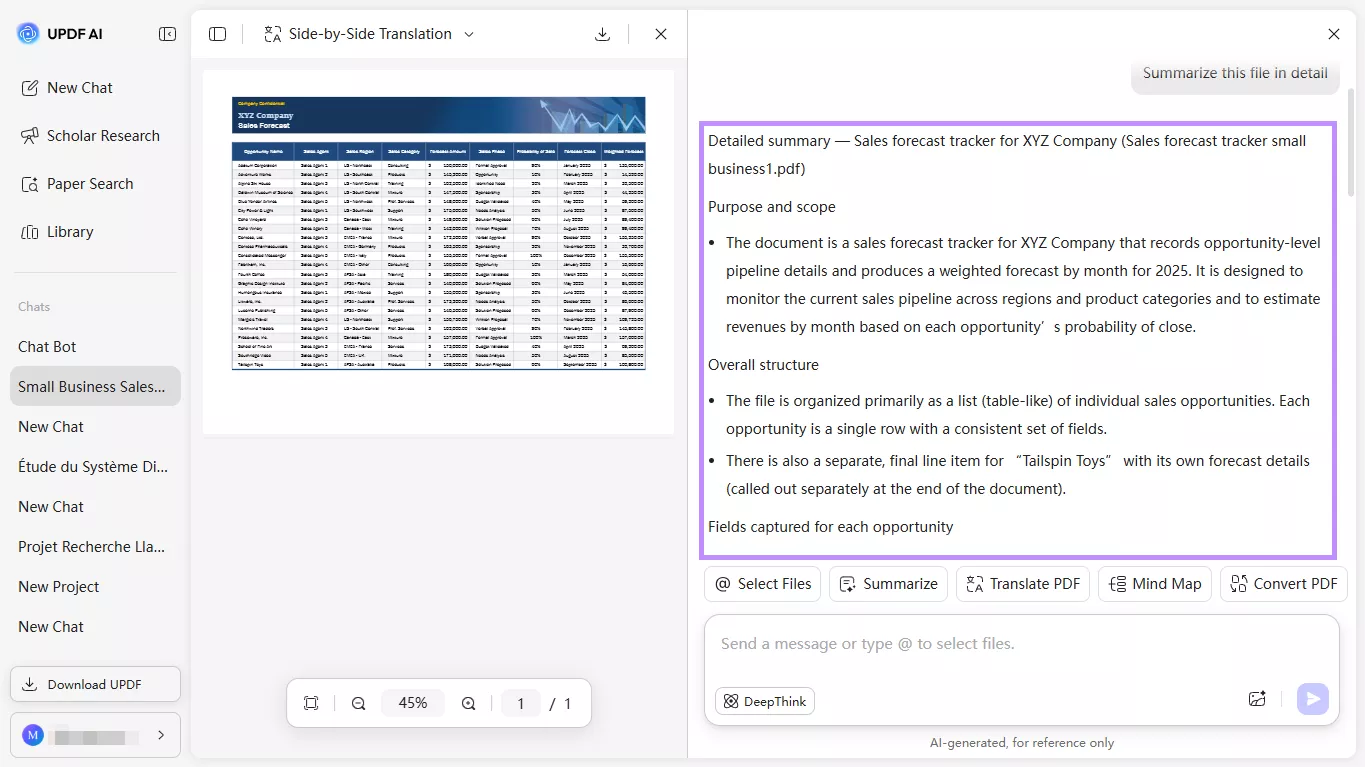This screenshot has width=1365, height=767.
Task: Open Select Files with the @ icon
Action: click(762, 583)
